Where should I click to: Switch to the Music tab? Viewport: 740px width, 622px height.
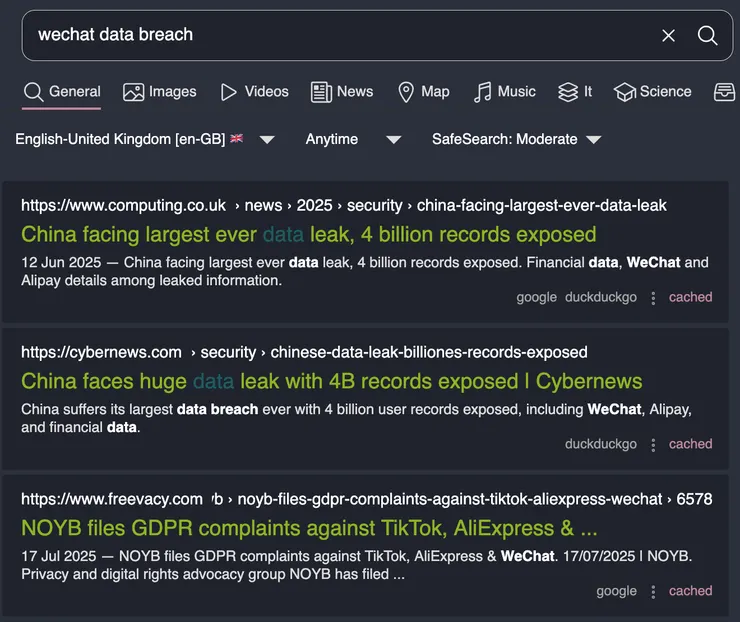coord(505,92)
